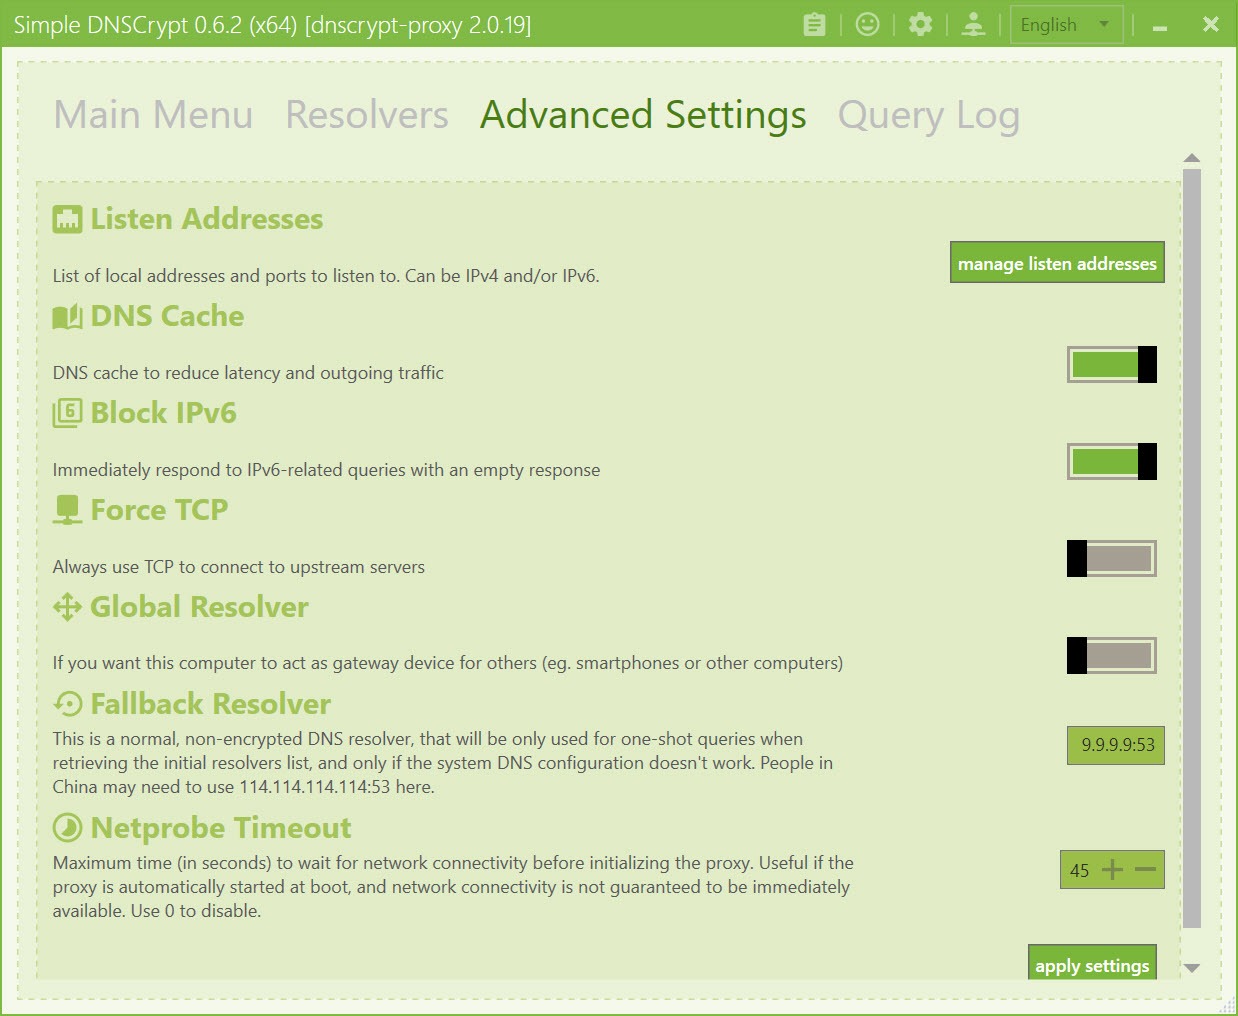The height and width of the screenshot is (1016, 1238).
Task: Open settings via the gear icon
Action: tap(920, 24)
